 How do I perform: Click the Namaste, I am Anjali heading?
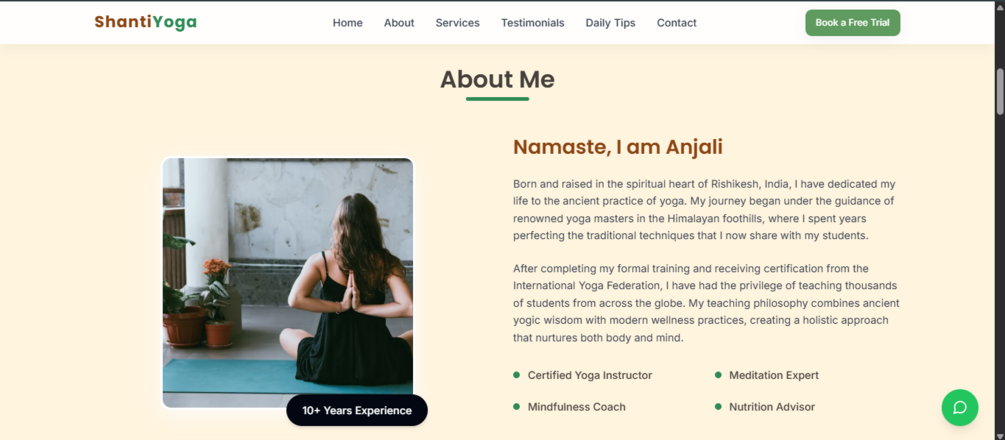pyautogui.click(x=617, y=148)
